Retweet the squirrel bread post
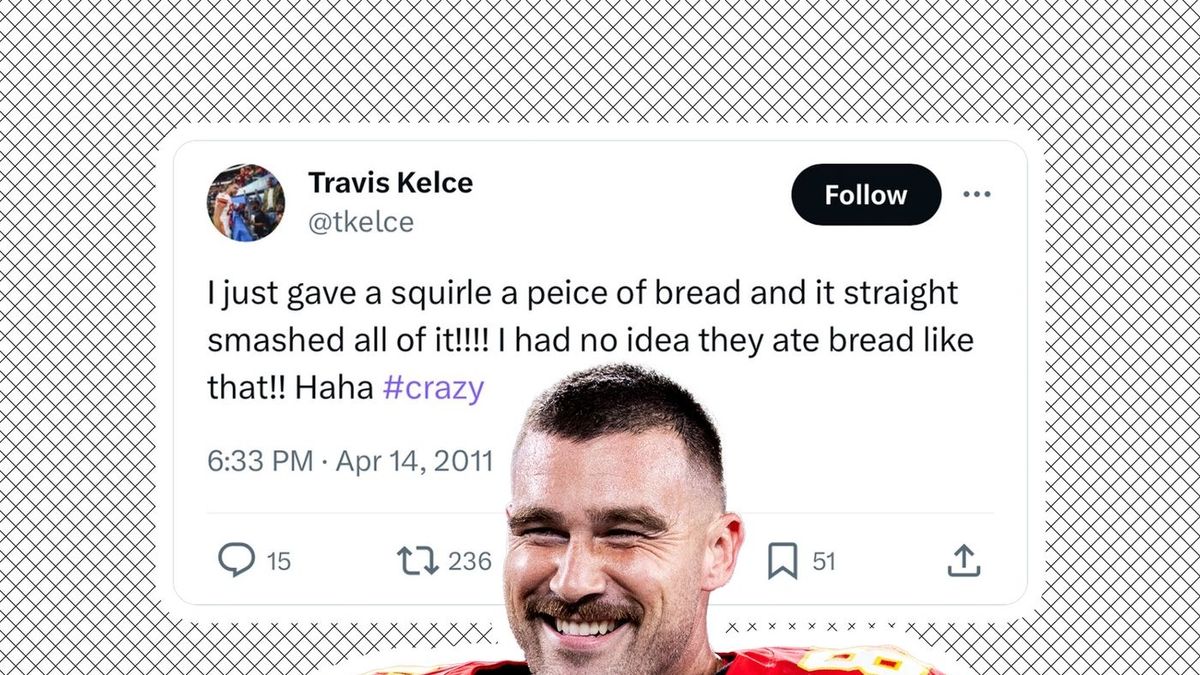Screen dimensions: 1200x675 [x=420, y=560]
